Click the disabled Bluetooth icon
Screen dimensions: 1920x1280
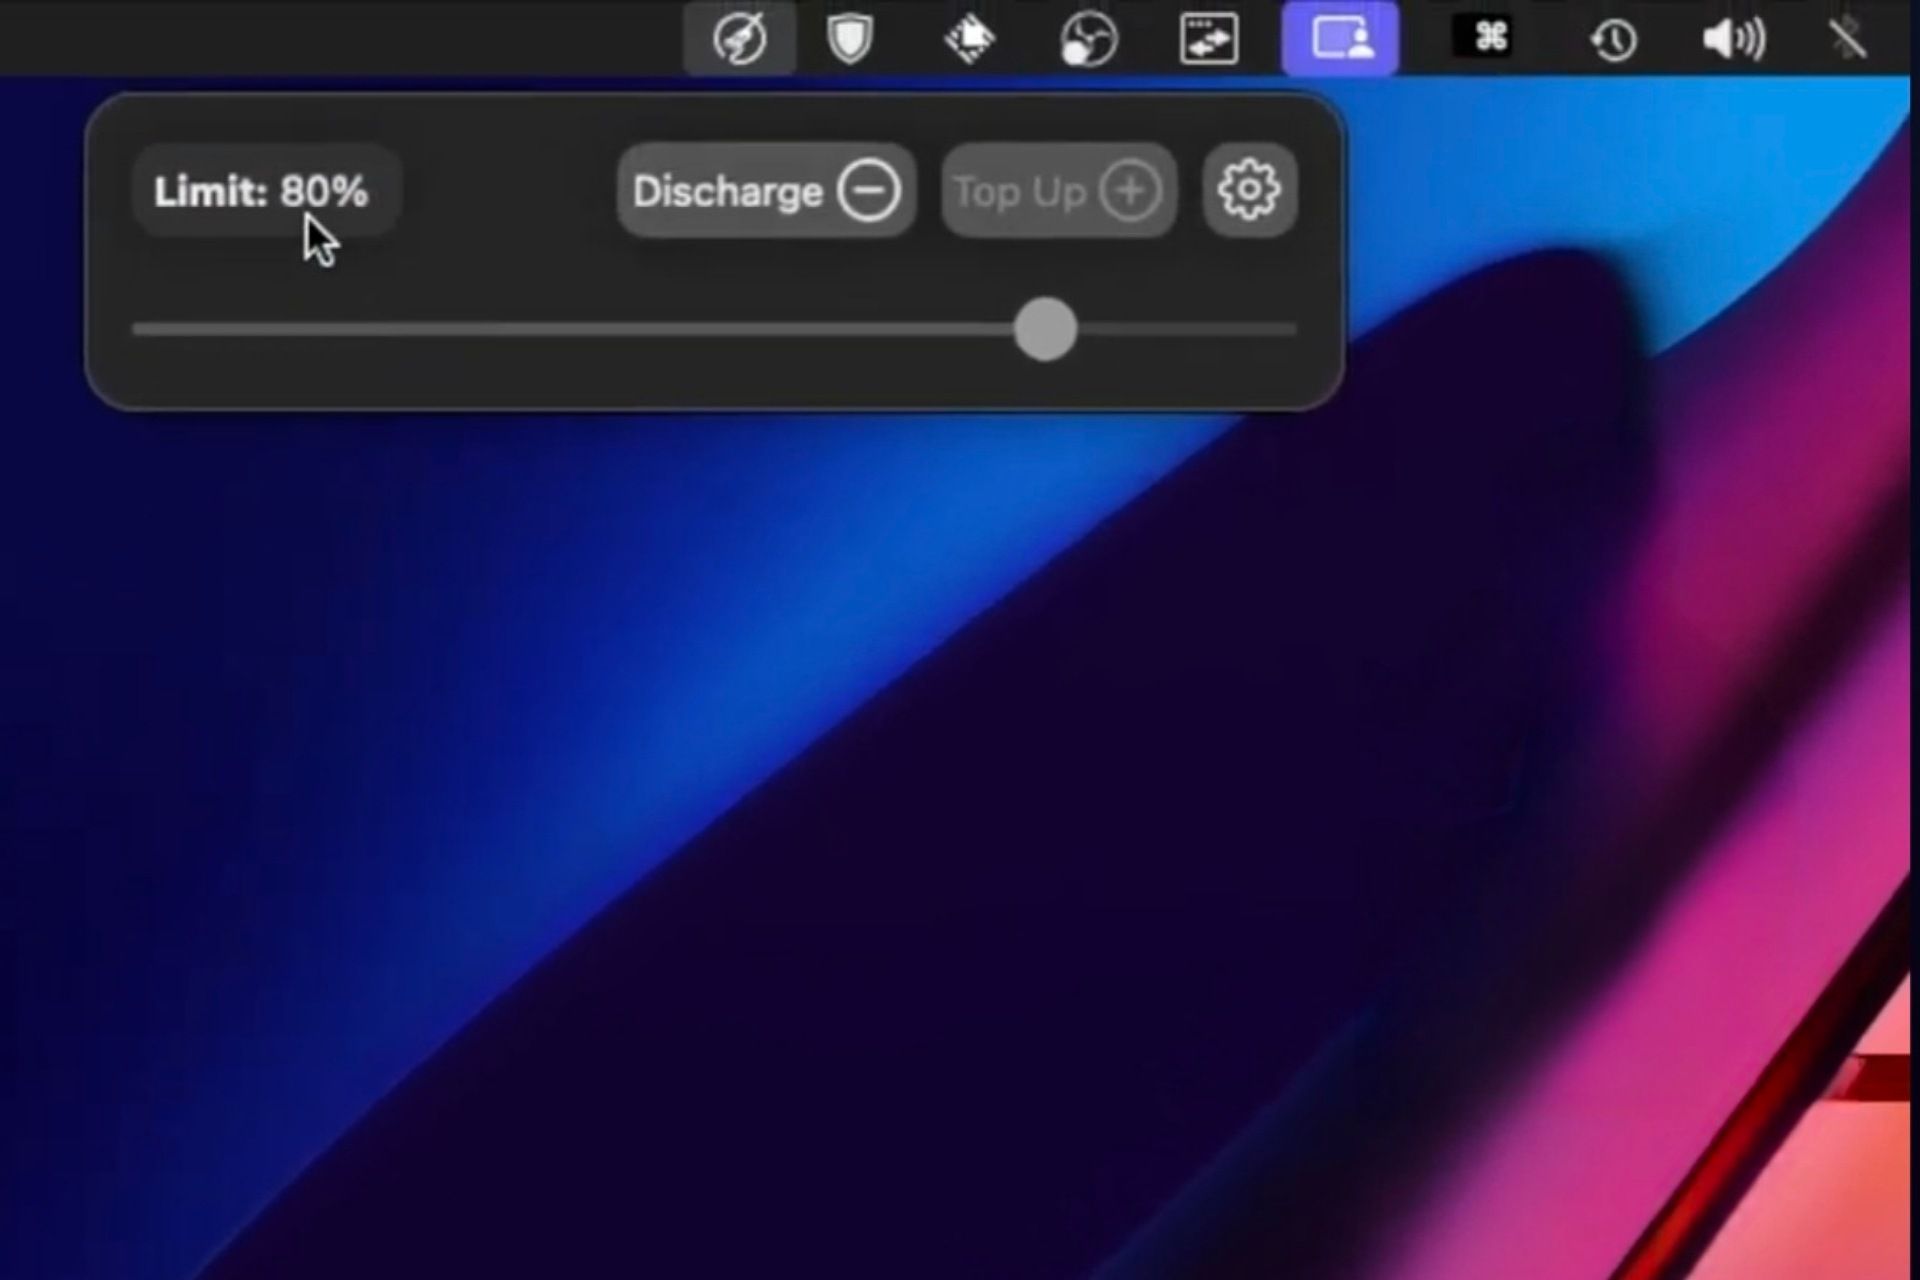tap(1847, 40)
